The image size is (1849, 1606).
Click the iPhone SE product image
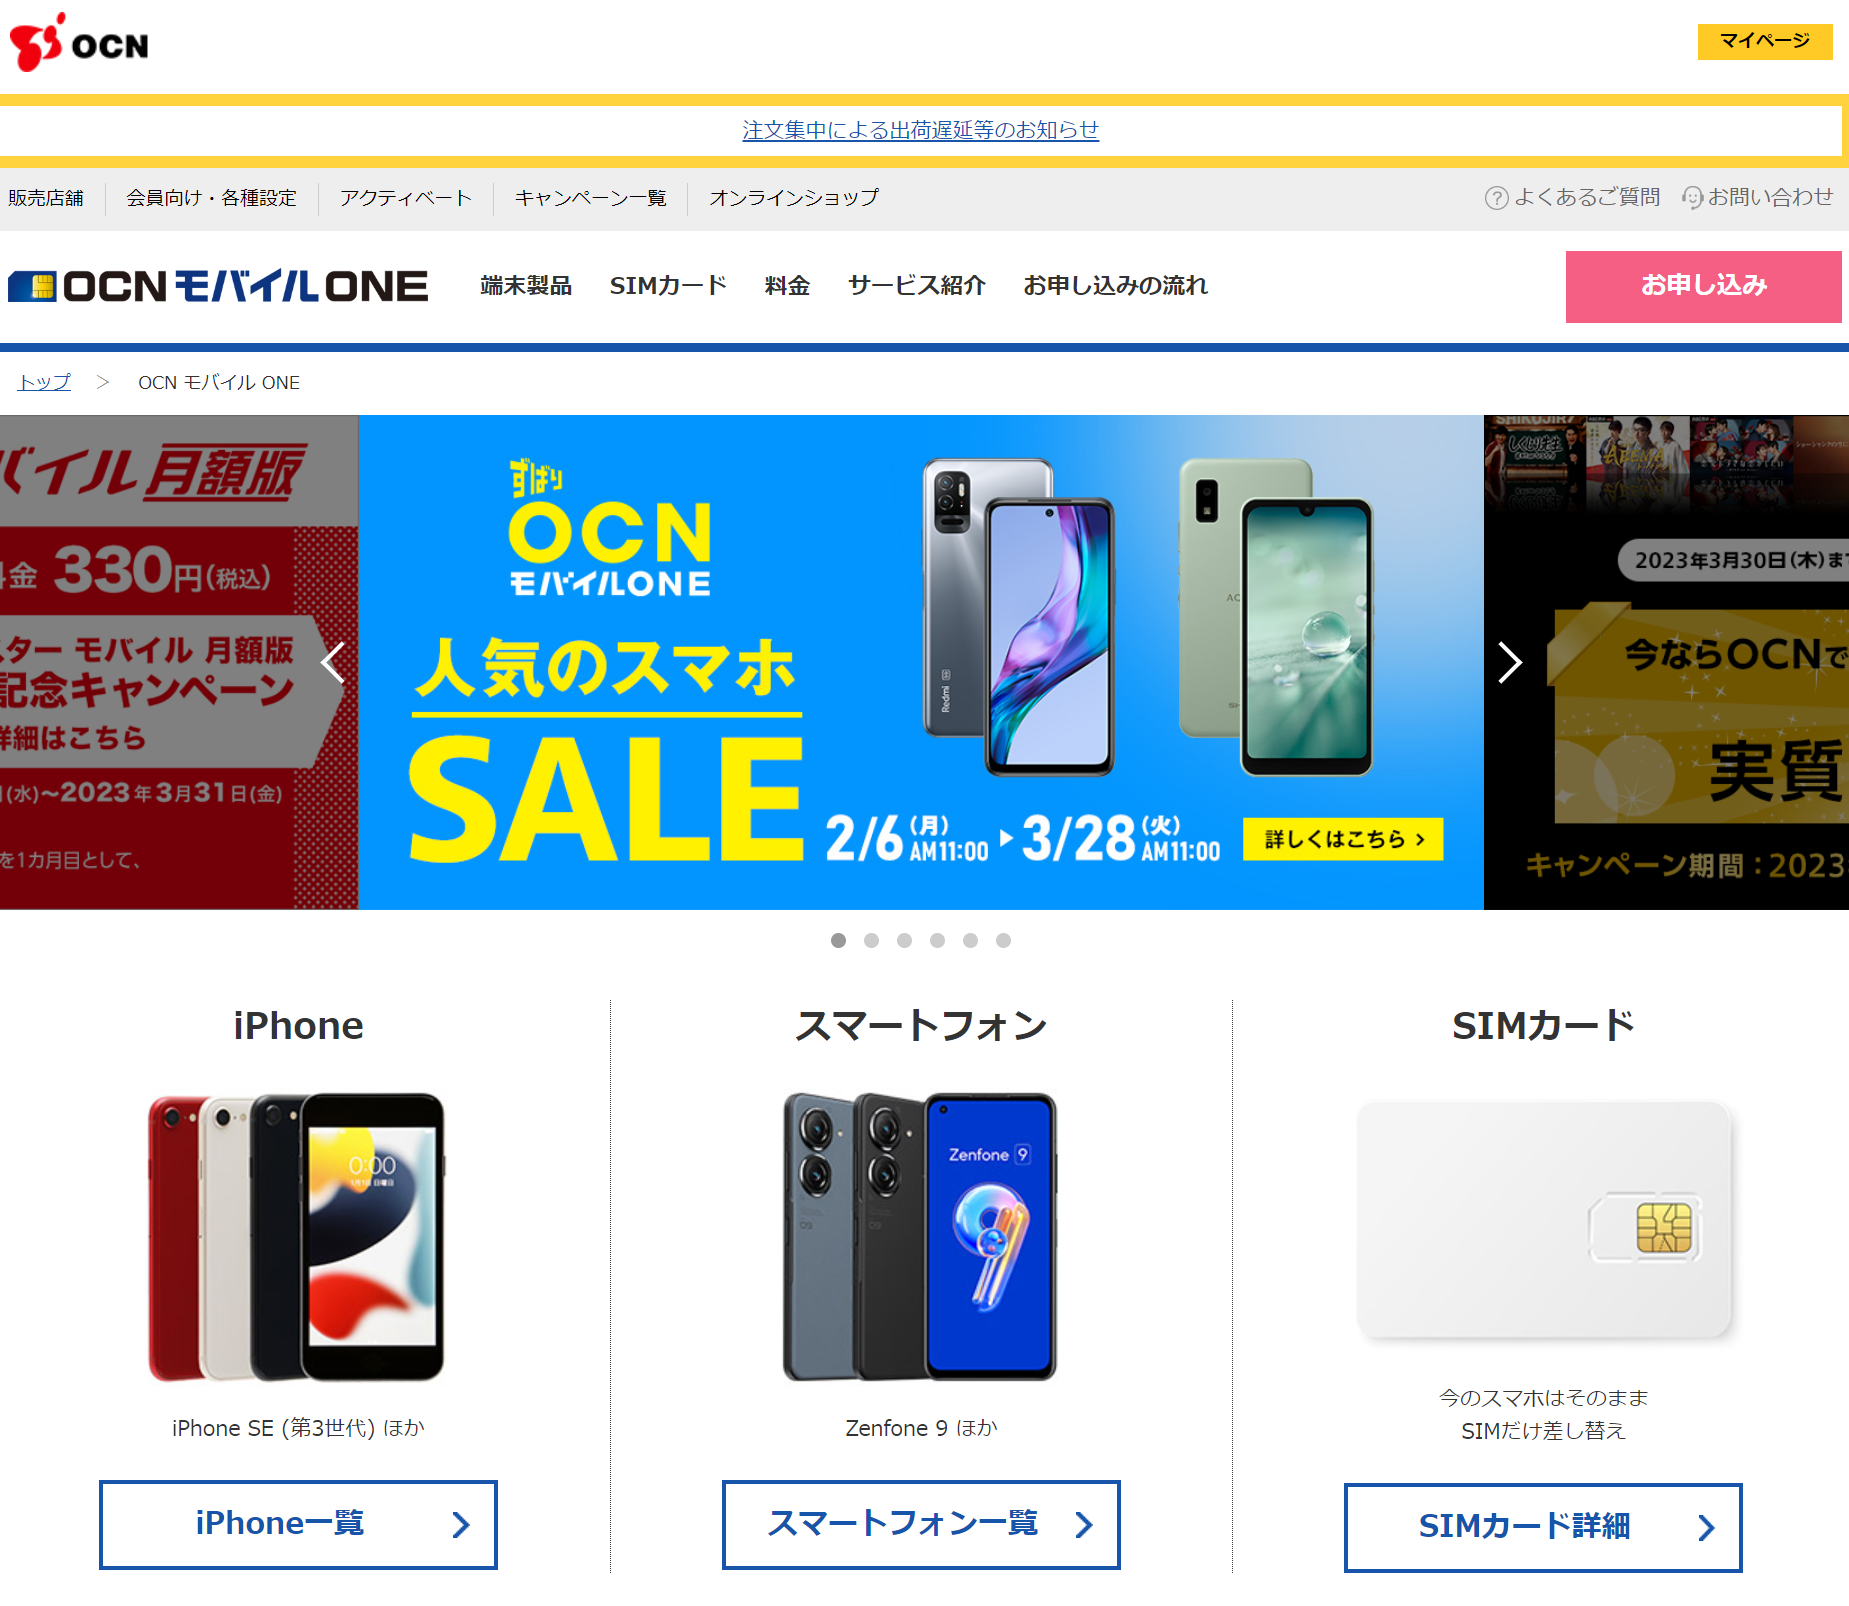pyautogui.click(x=297, y=1237)
